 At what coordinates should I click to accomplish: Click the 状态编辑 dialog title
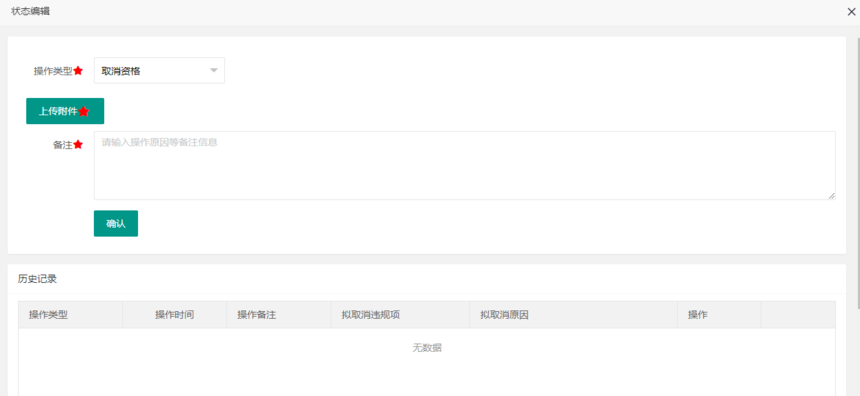tap(30, 11)
